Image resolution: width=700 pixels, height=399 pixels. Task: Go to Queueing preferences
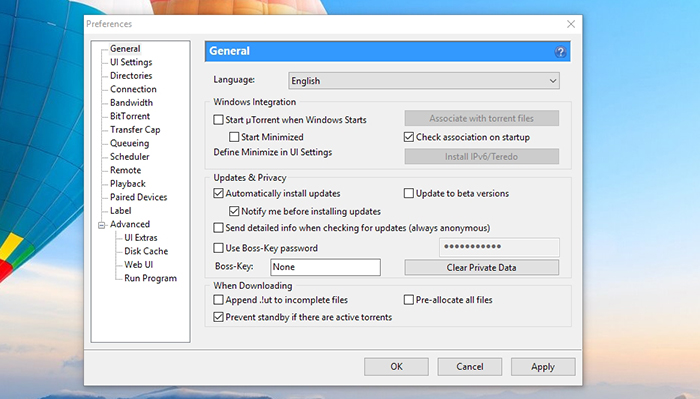point(129,143)
